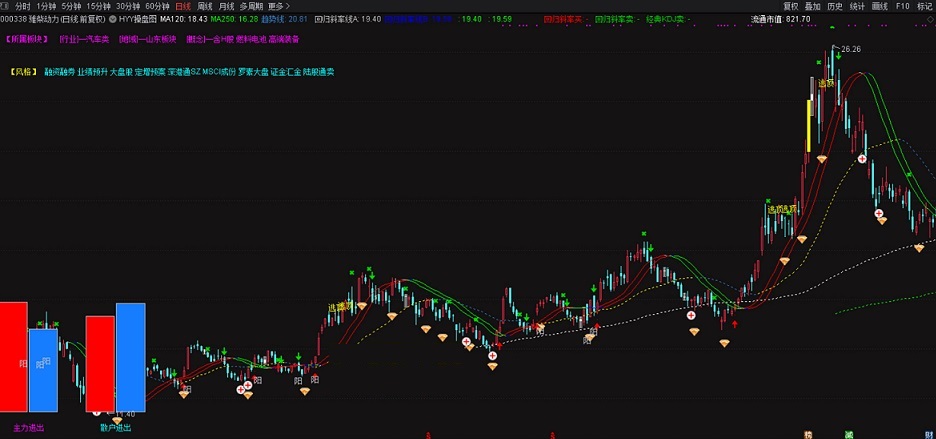The height and width of the screenshot is (439, 936).
Task: Open the F10 company info
Action: click(x=903, y=7)
